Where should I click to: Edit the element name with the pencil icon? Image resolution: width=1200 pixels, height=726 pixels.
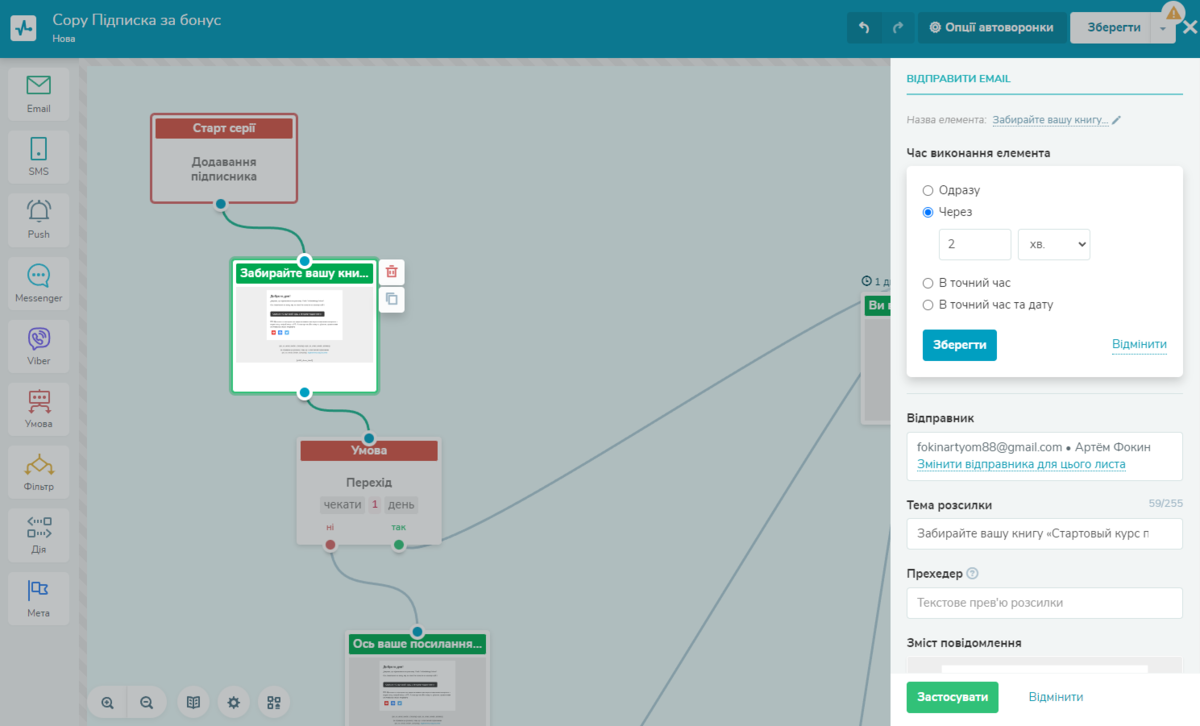[x=1117, y=120]
